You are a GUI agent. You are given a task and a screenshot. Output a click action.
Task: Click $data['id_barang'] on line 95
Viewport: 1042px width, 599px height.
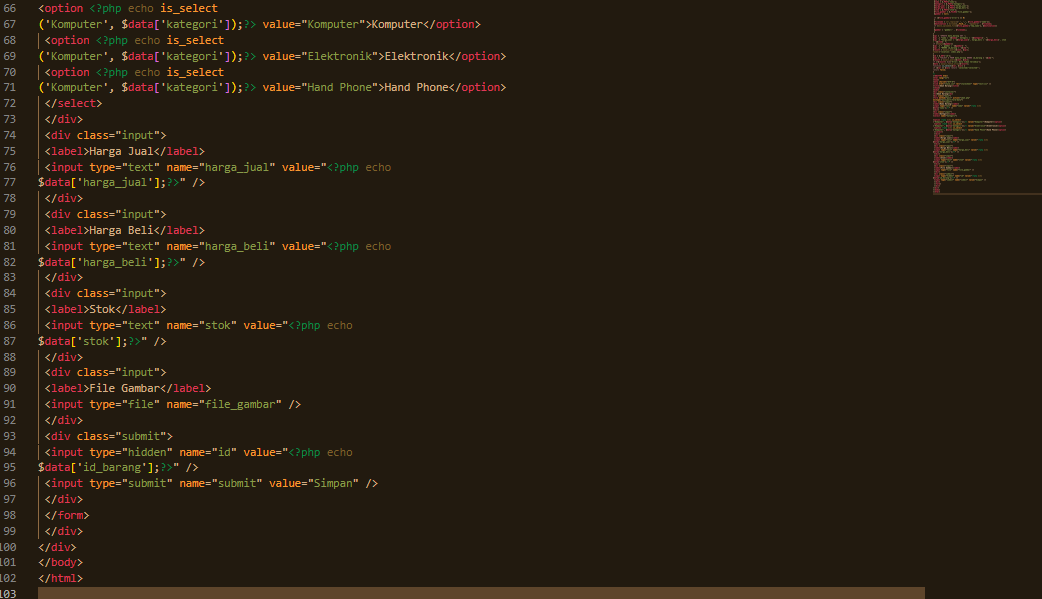(96, 468)
